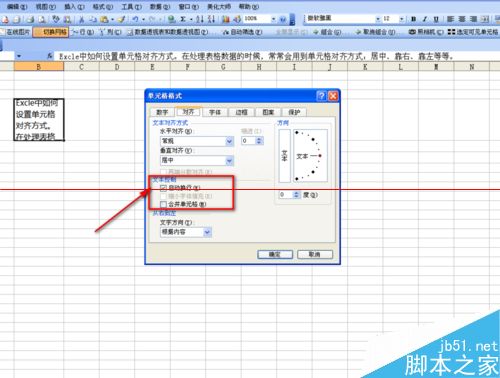Click 自动筛选 auto filter toolbar item

242,32
